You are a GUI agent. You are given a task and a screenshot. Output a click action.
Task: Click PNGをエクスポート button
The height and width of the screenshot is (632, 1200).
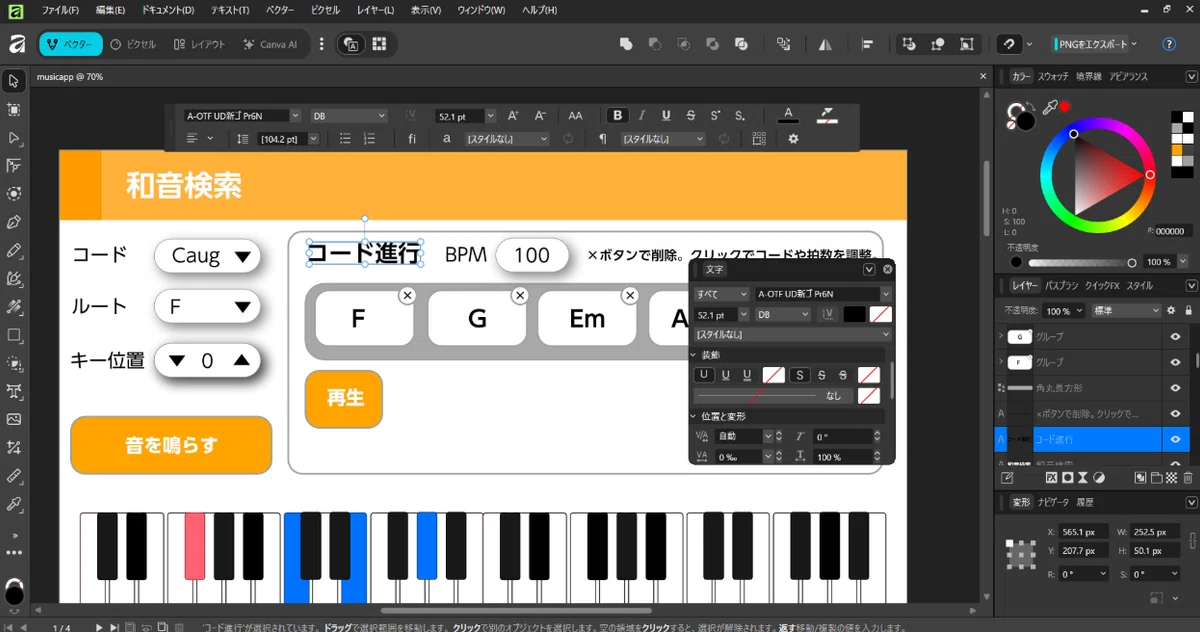tap(1094, 44)
